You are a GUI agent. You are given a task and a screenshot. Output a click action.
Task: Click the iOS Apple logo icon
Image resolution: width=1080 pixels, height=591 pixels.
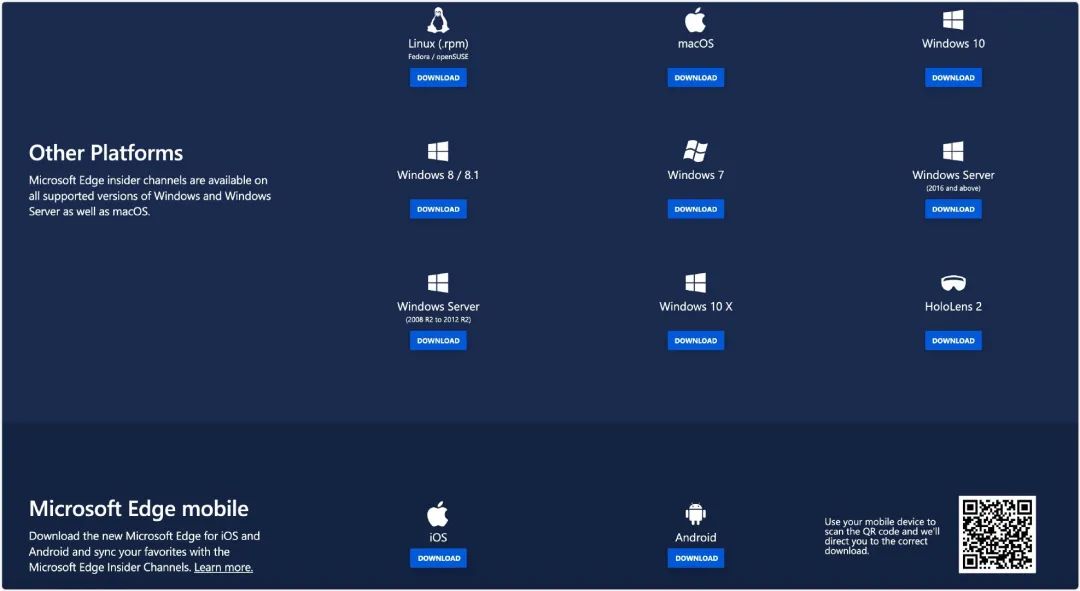tap(438, 514)
